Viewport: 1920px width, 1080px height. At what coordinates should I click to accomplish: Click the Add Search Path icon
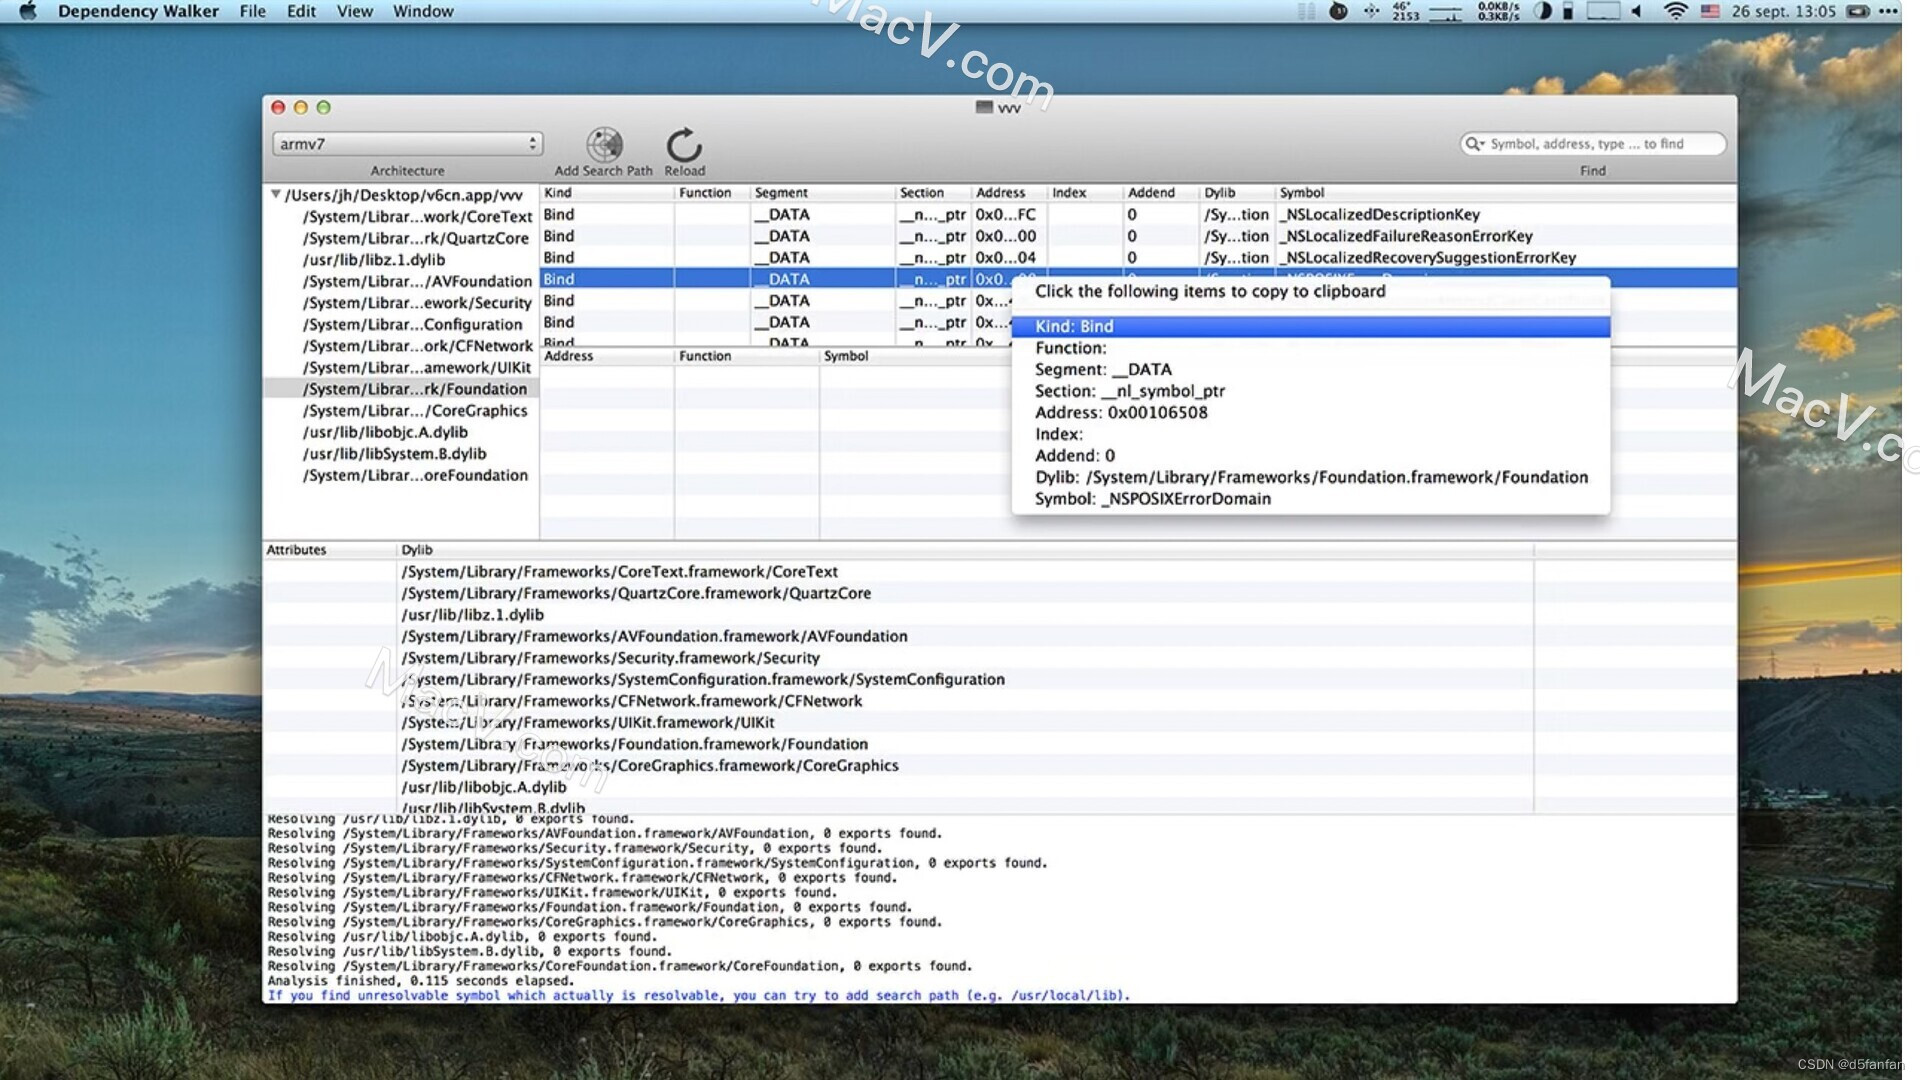(x=602, y=143)
